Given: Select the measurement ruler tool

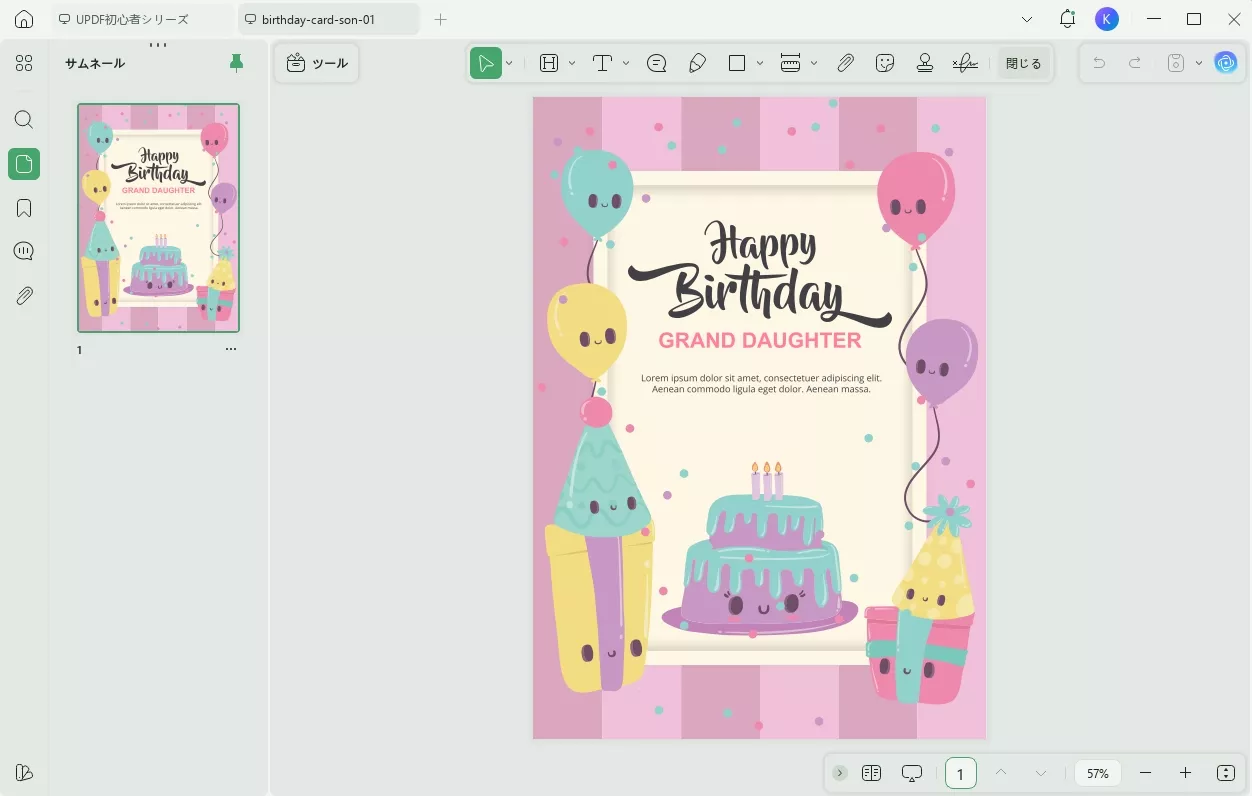Looking at the screenshot, I should tap(790, 63).
